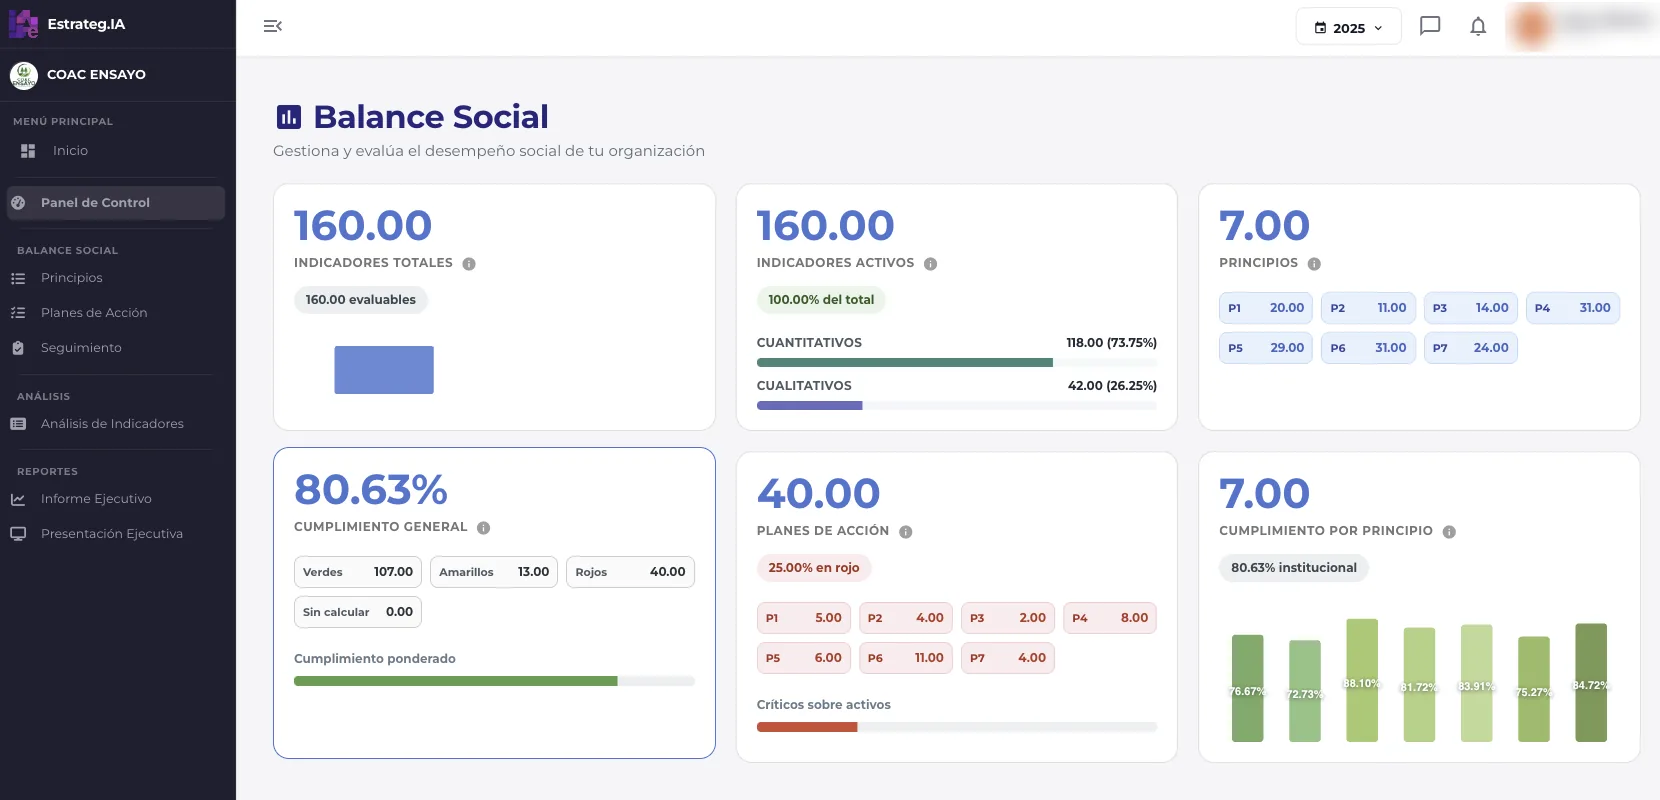Click the Planes de Acción checklist icon
Image resolution: width=1660 pixels, height=800 pixels.
(x=18, y=313)
